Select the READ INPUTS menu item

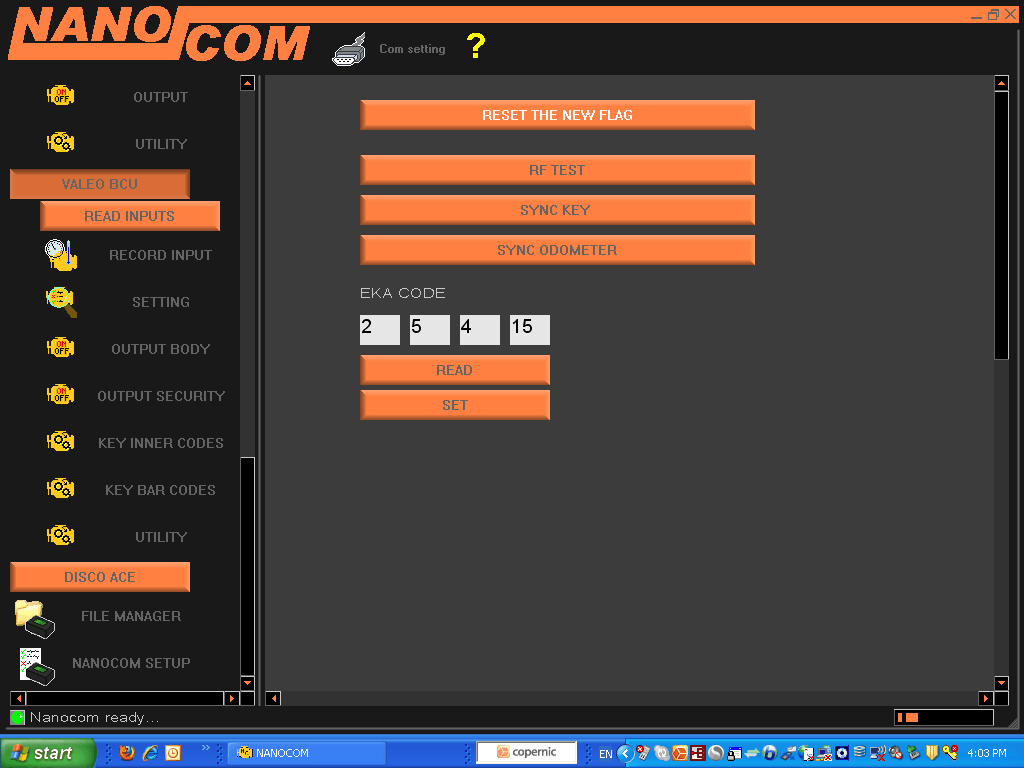130,216
